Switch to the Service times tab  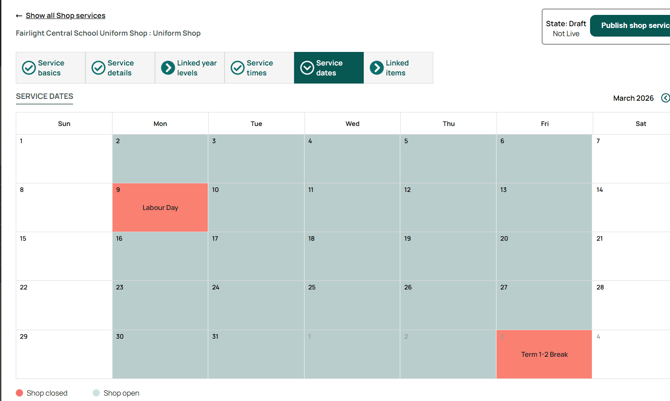(x=259, y=68)
